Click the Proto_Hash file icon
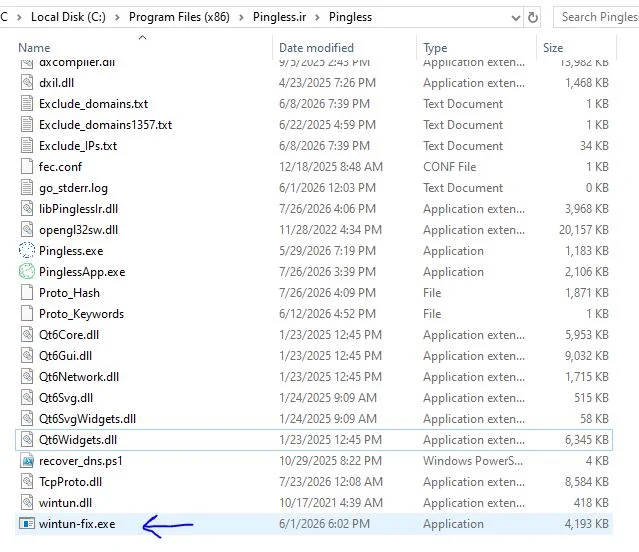 point(27,293)
